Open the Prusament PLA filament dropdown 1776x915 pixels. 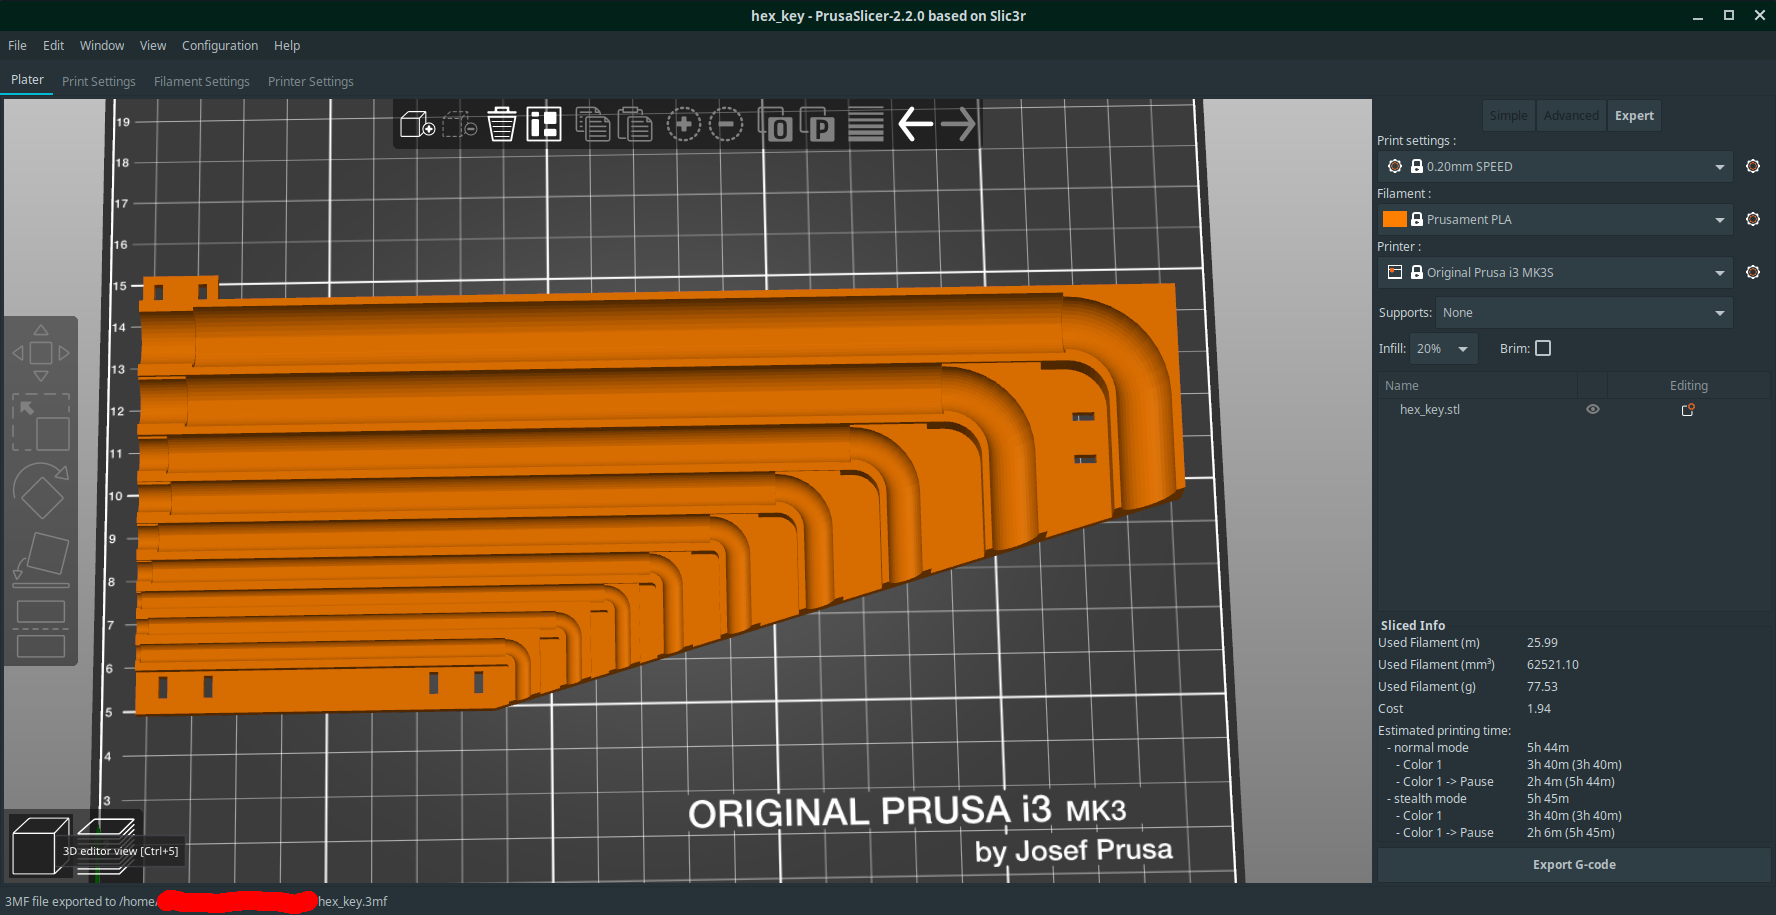[1555, 220]
